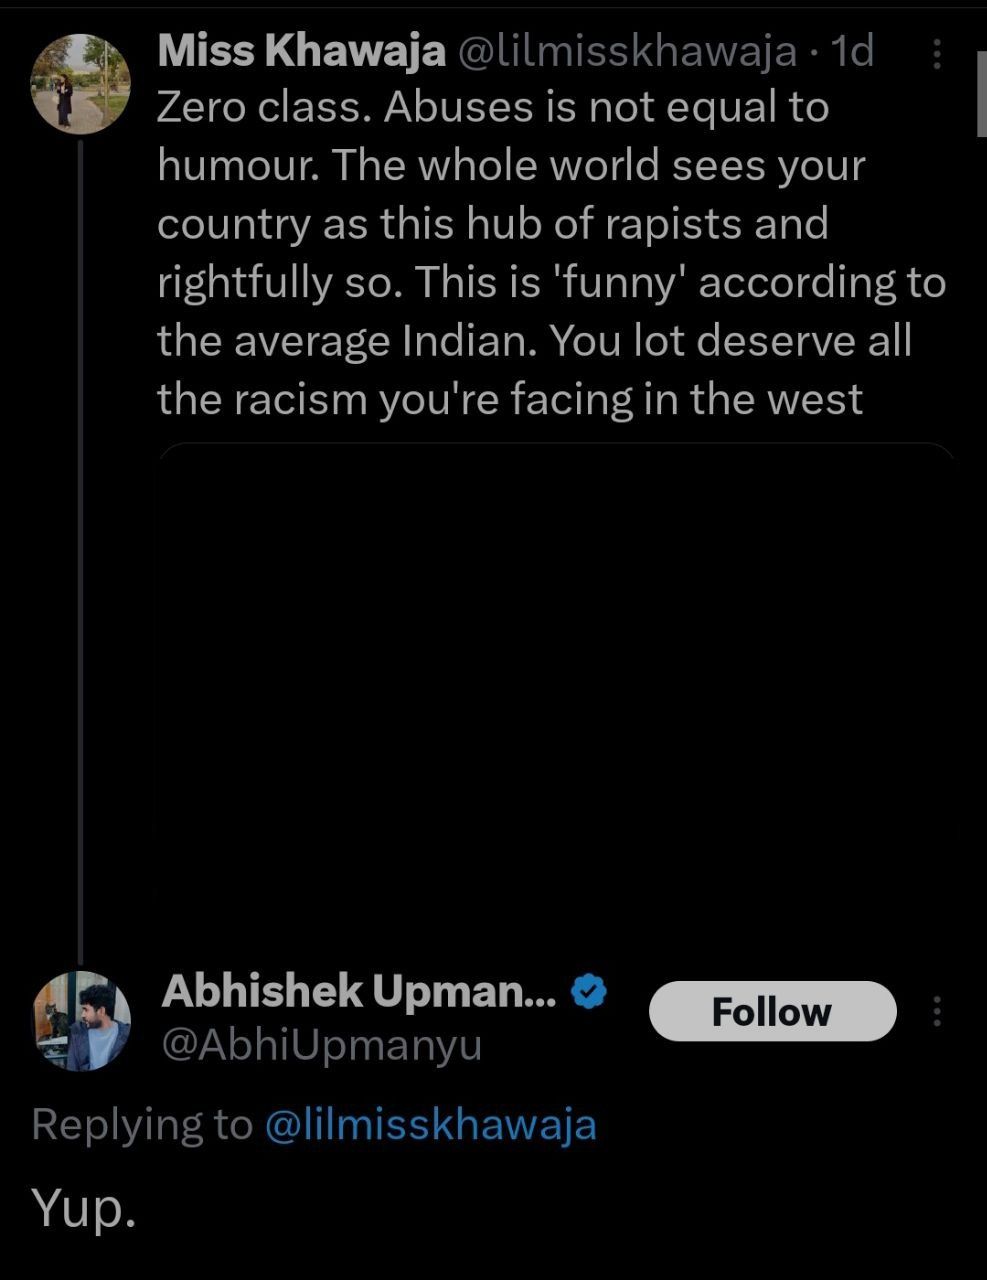
Task: Open the three-dot menu on Abhishek's reply
Action: 936,1012
